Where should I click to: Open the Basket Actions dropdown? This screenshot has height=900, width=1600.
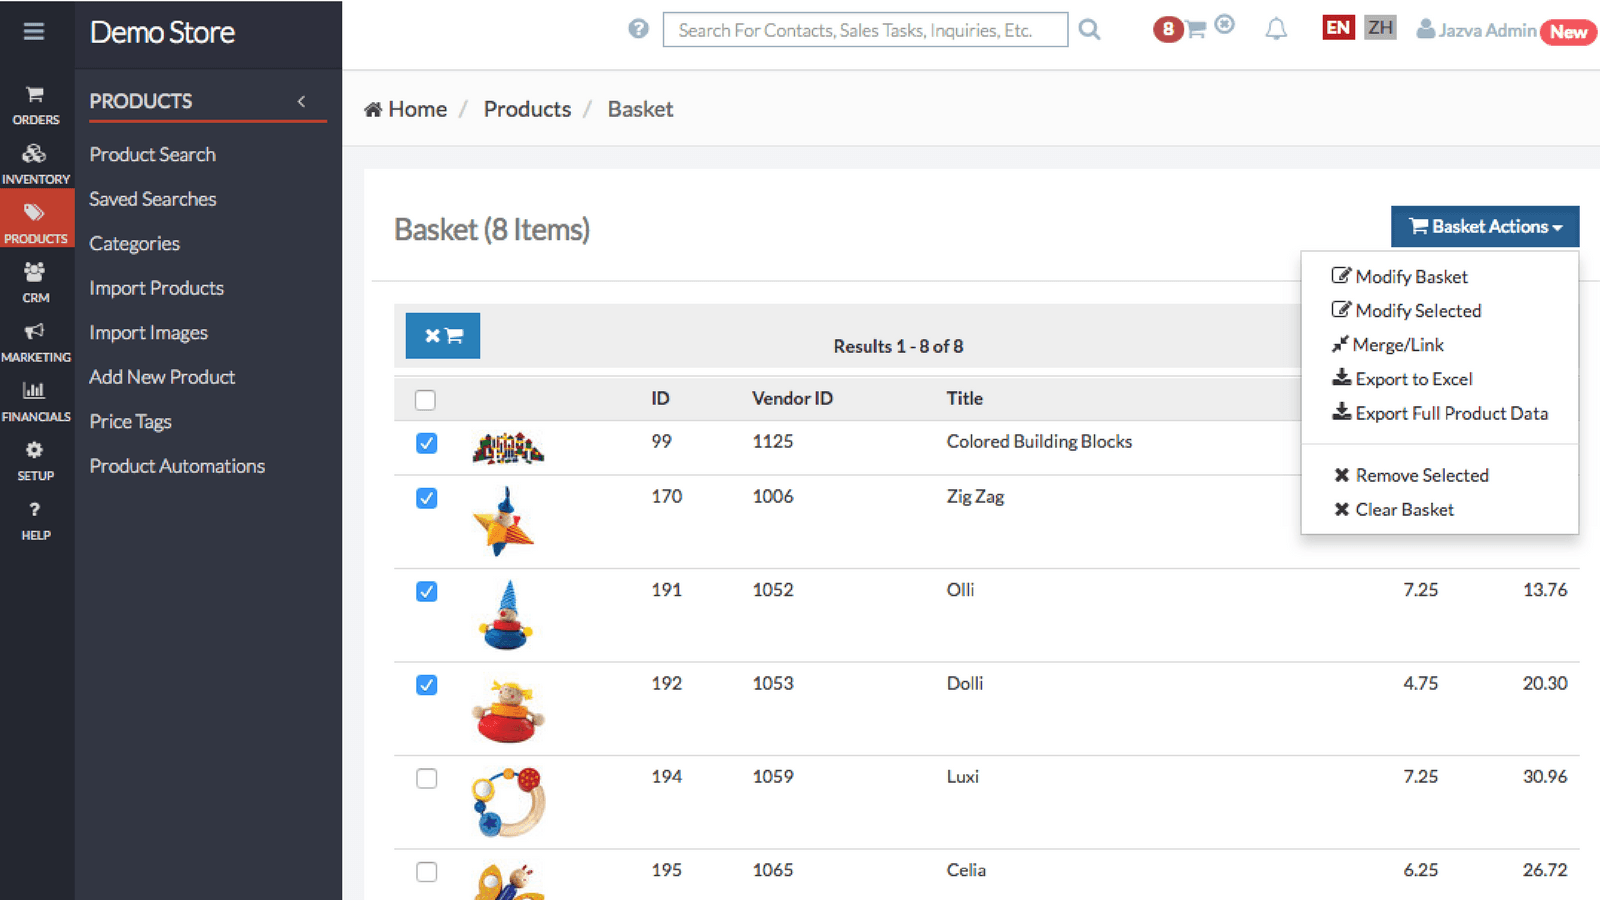coord(1484,226)
